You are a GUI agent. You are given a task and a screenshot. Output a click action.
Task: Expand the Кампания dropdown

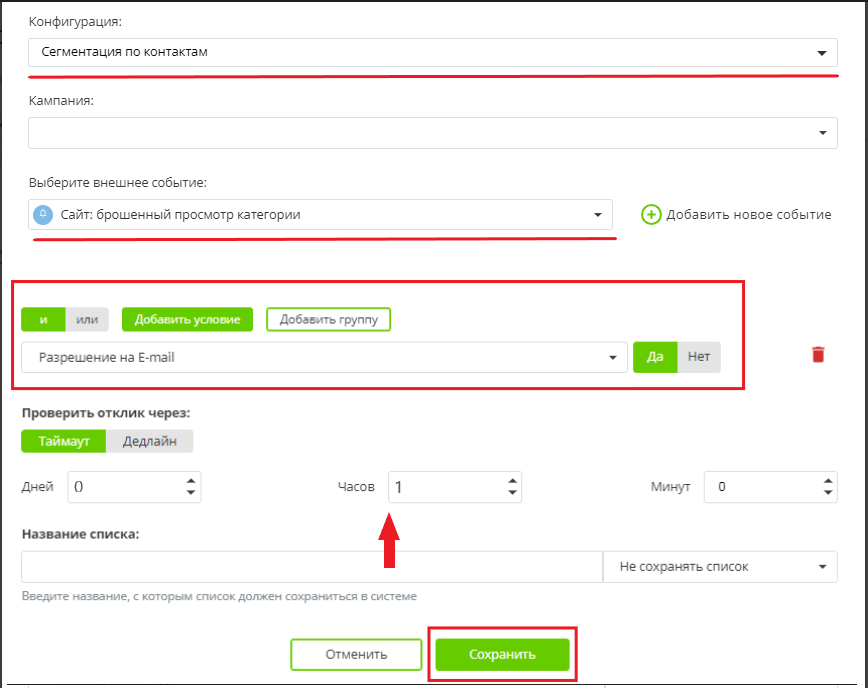click(x=432, y=133)
